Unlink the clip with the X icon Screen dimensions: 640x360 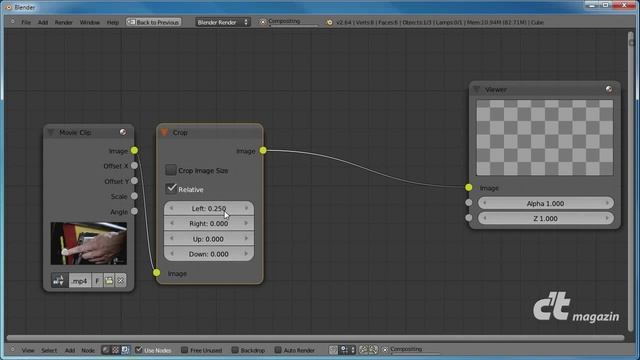(x=120, y=281)
